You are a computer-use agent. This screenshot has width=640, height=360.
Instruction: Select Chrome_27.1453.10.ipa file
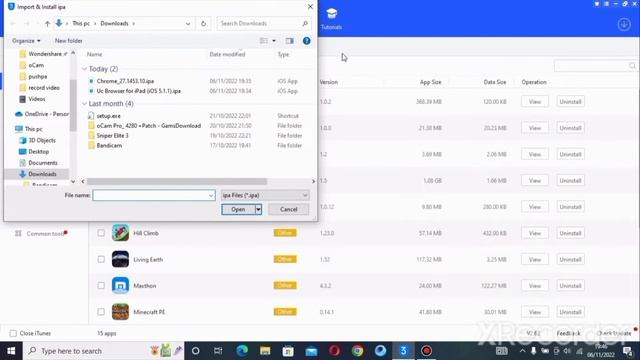click(125, 81)
